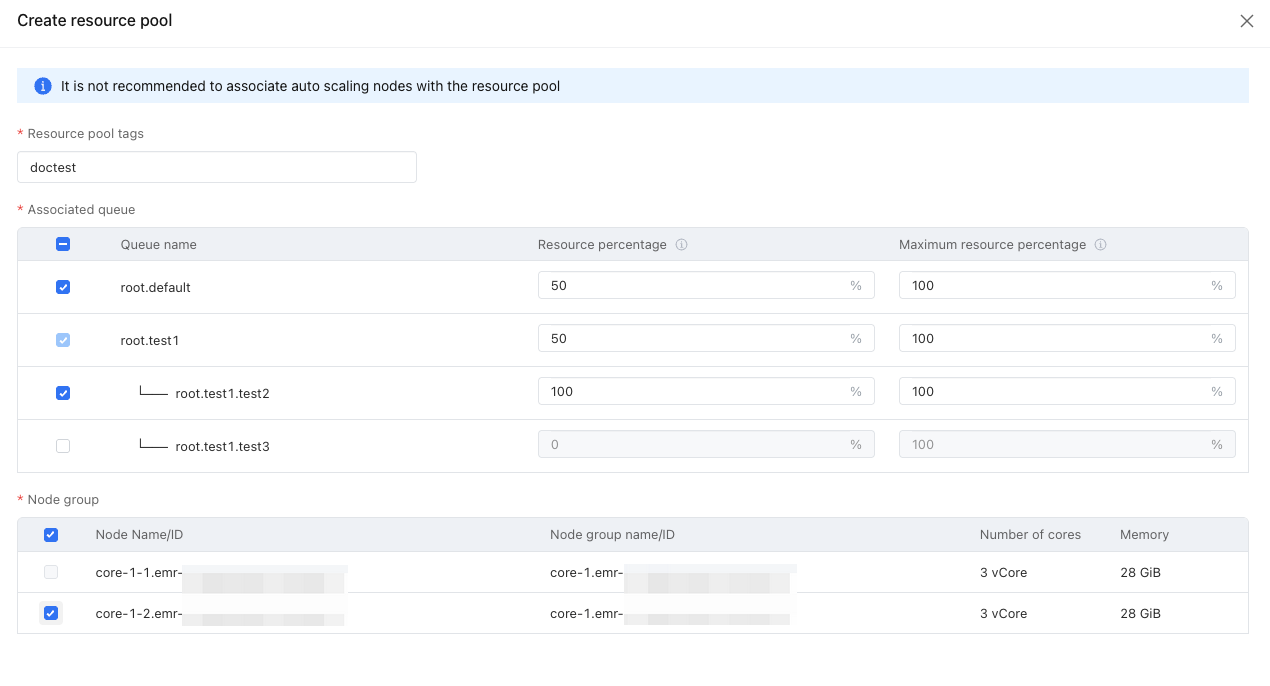Edit the root.default maximum resource percentage field
1270x686 pixels.
coord(1067,285)
